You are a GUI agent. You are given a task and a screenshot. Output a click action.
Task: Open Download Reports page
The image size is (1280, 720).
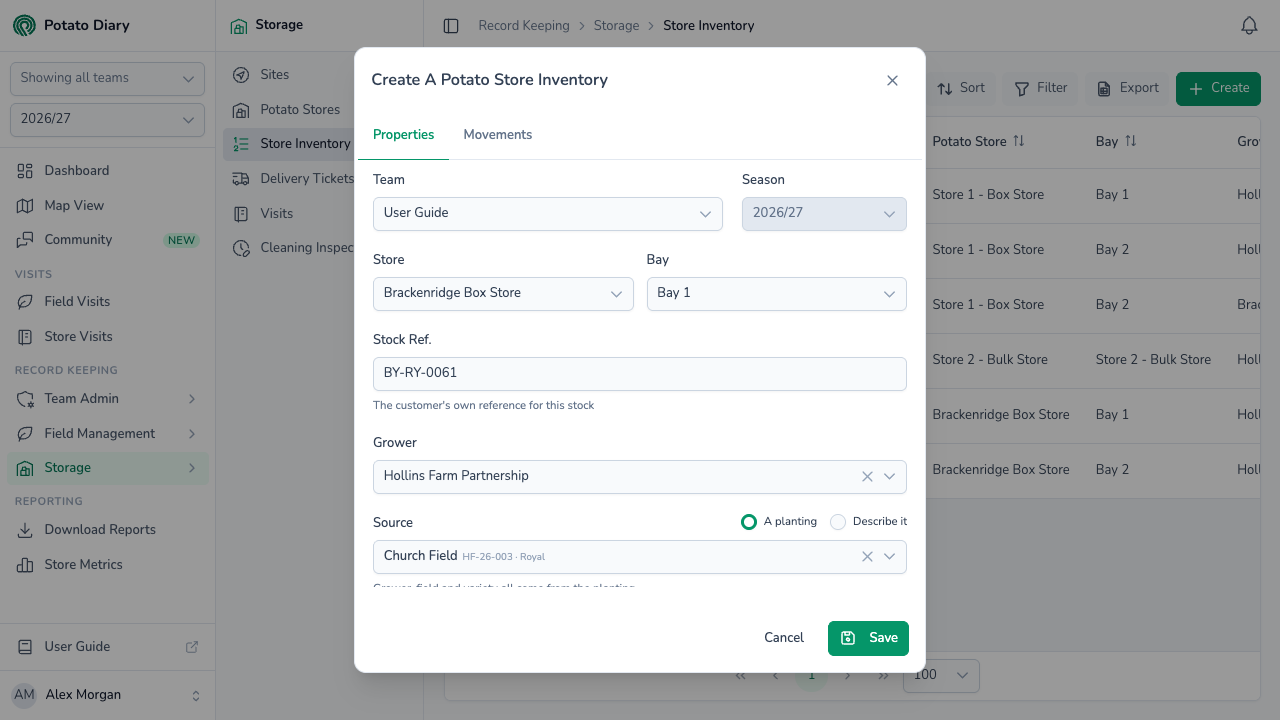(108, 530)
